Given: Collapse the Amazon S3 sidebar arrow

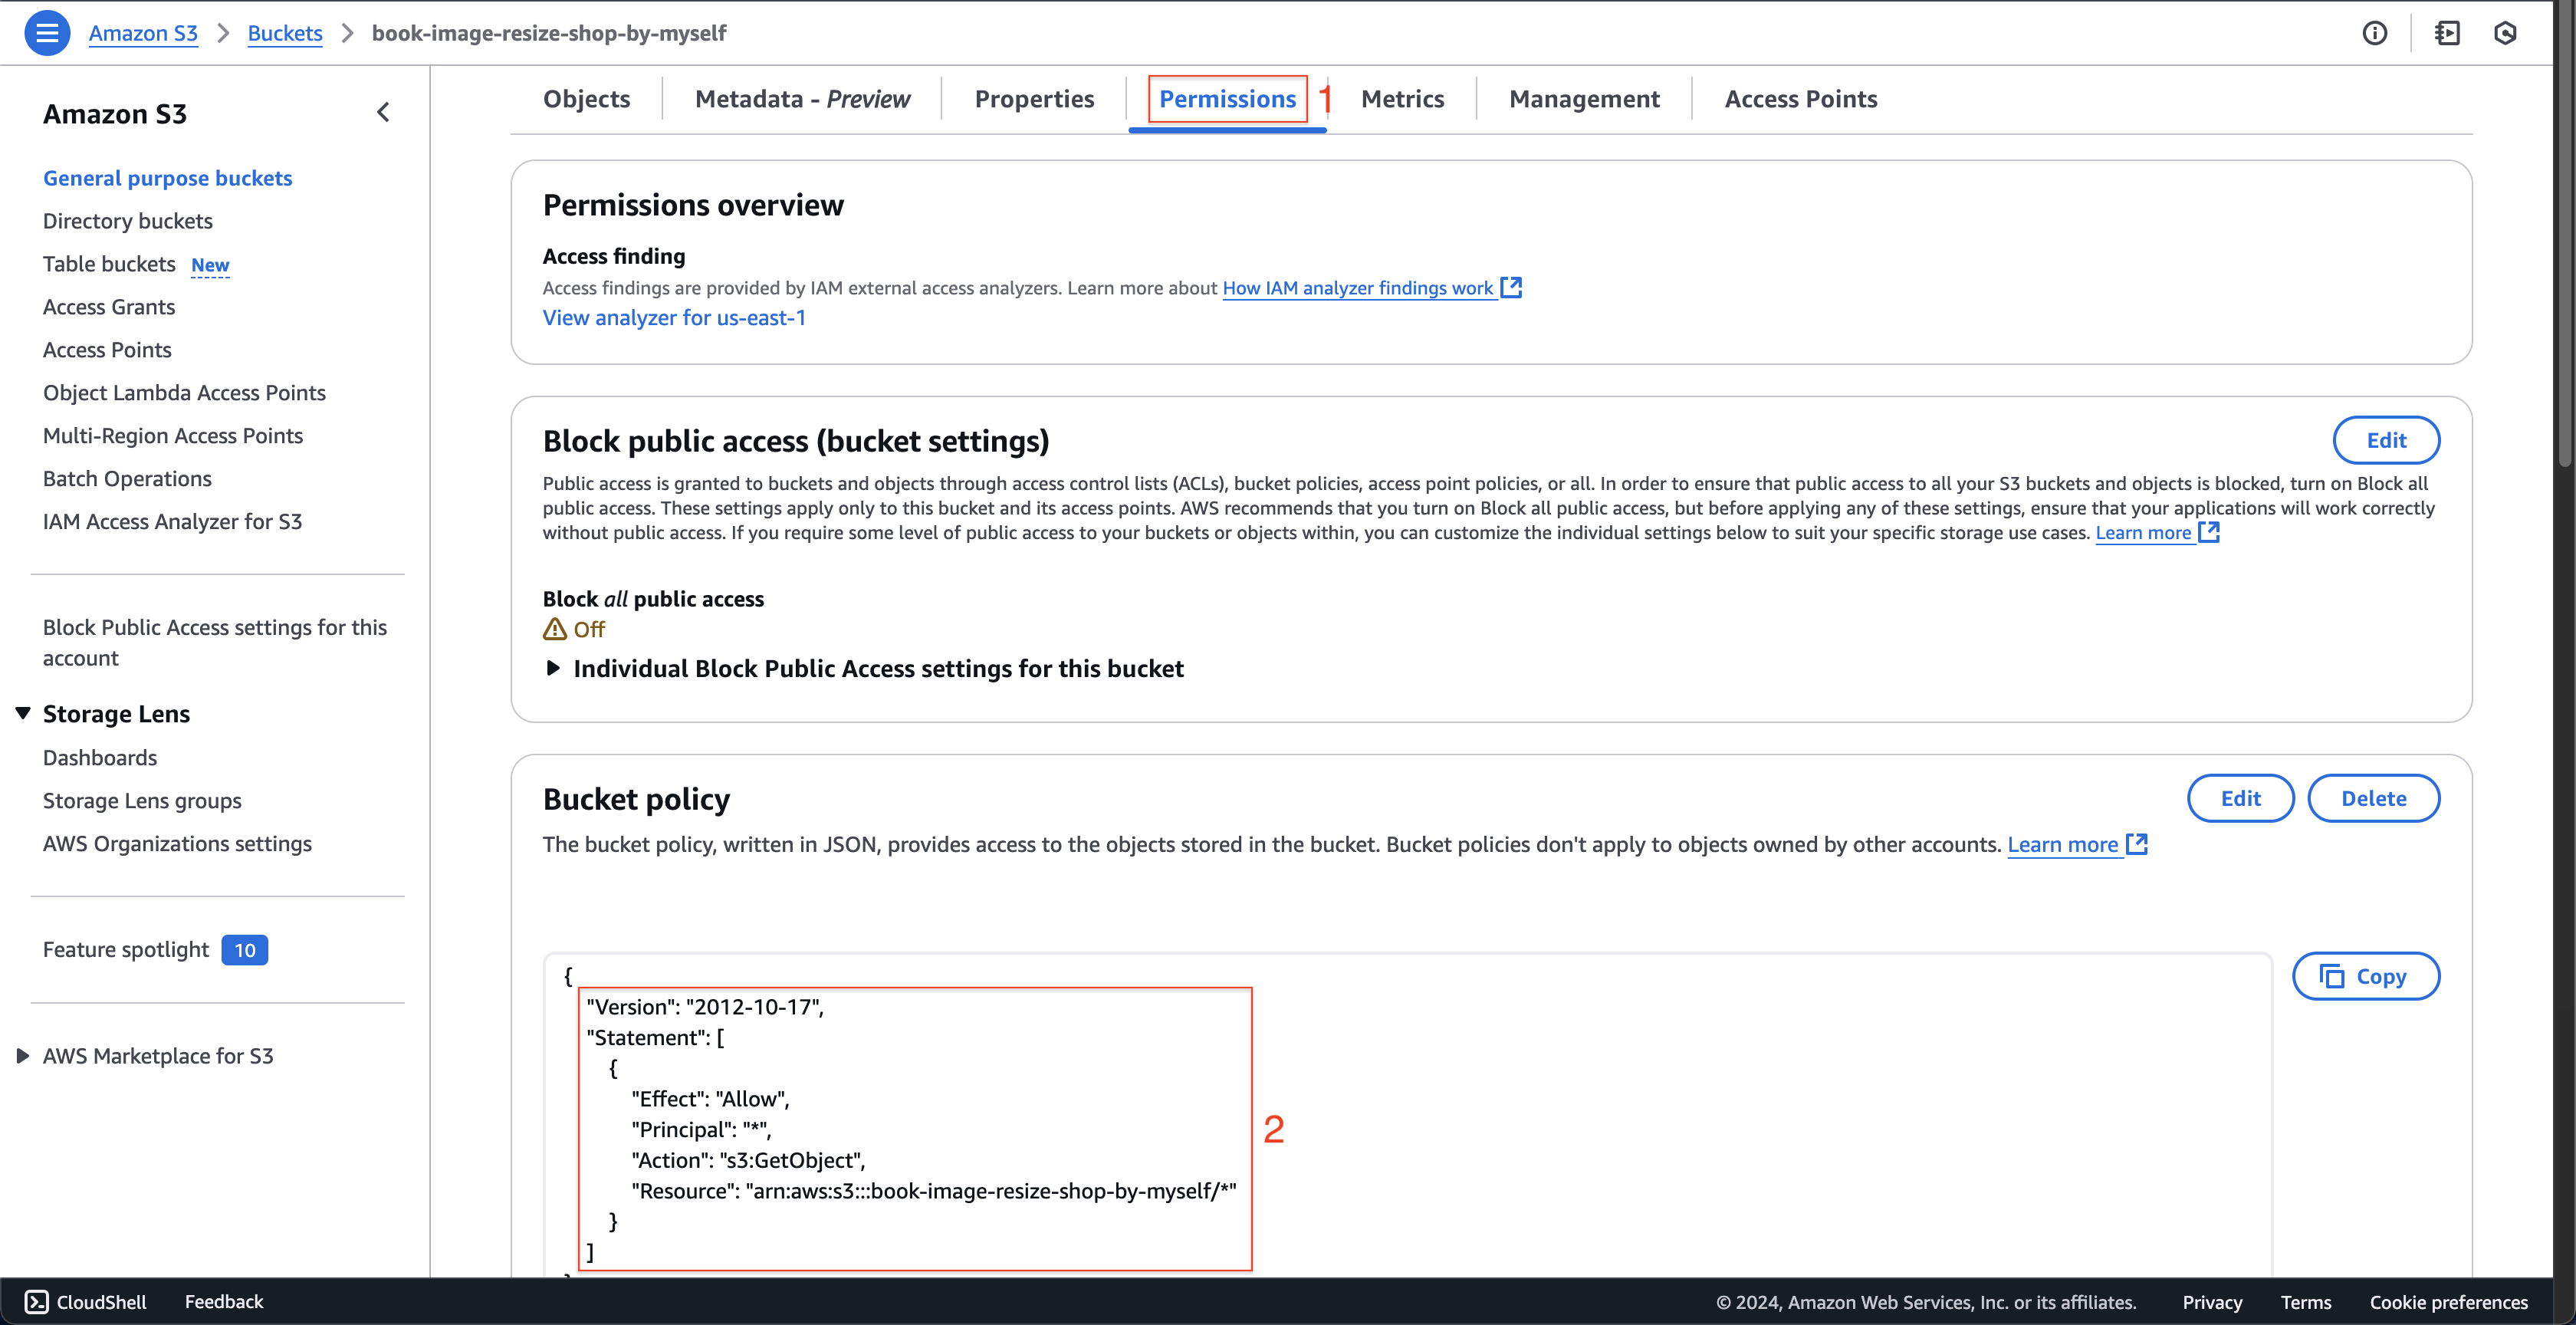Looking at the screenshot, I should [x=383, y=113].
